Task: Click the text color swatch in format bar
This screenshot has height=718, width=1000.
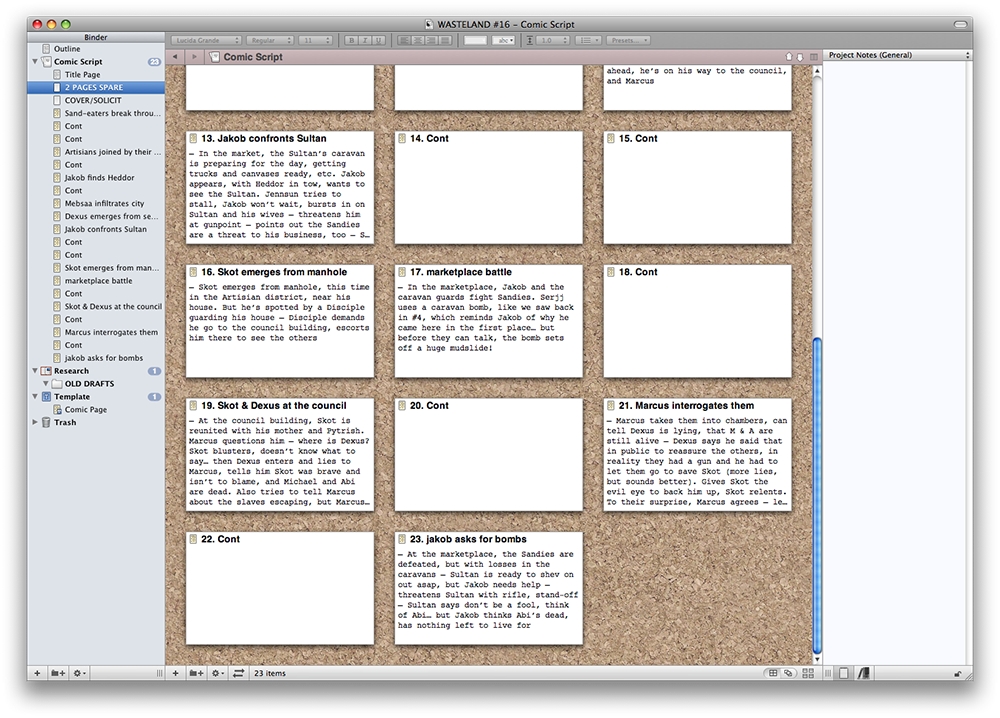Action: [x=475, y=40]
